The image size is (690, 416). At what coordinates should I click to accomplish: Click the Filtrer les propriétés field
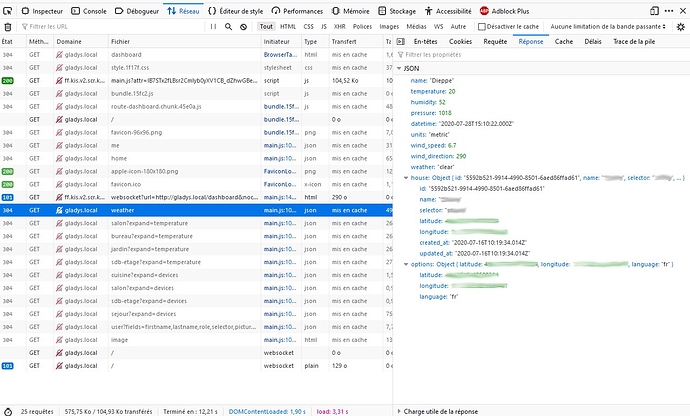[x=541, y=55]
